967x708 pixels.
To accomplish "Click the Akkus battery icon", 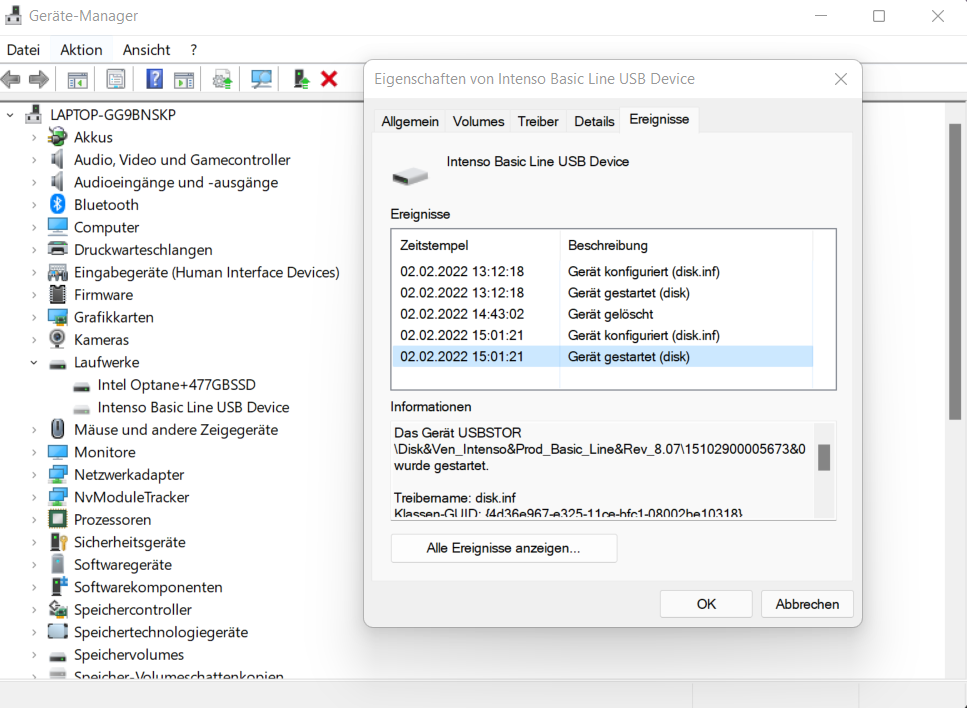I will pos(57,136).
